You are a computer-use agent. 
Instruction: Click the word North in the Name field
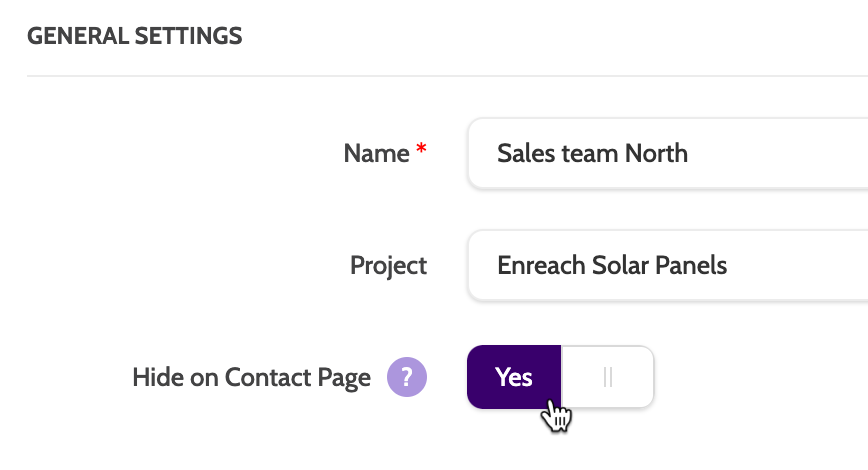(656, 153)
